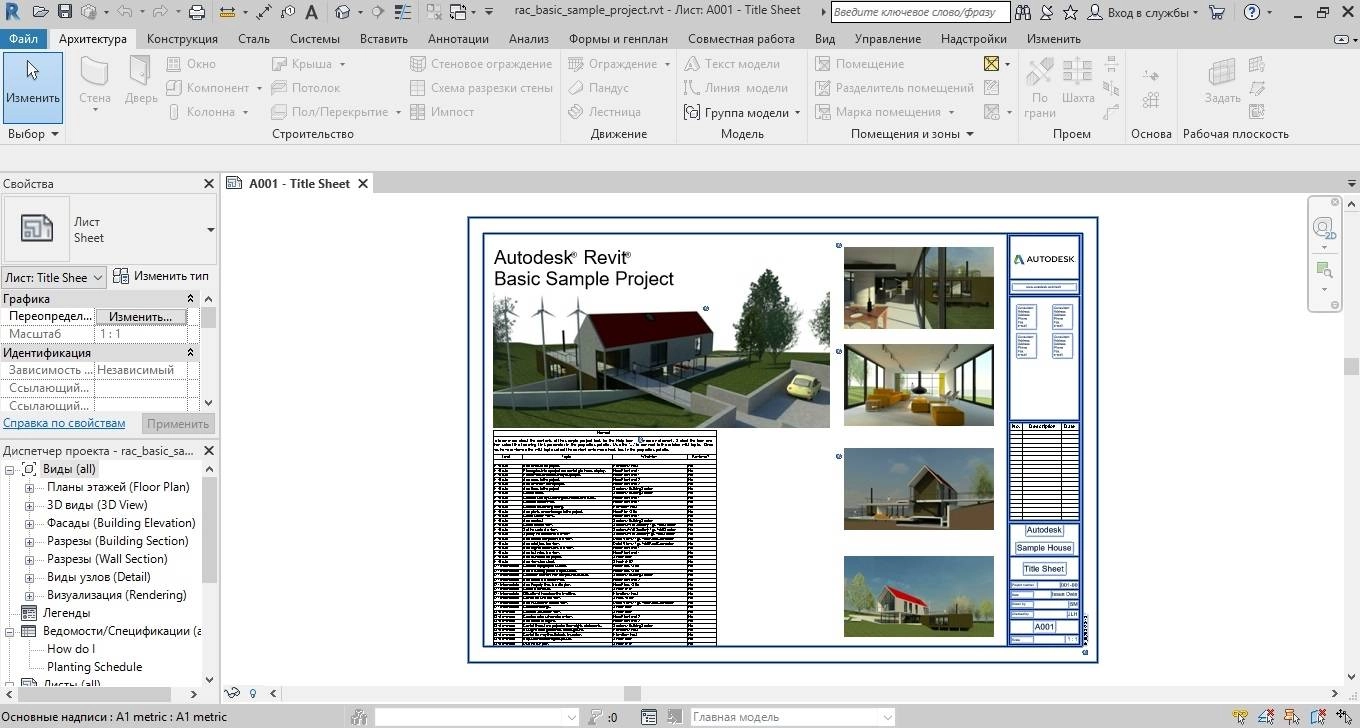Open the Autodesk App Store cart icon
The height and width of the screenshot is (728, 1360).
(1217, 12)
